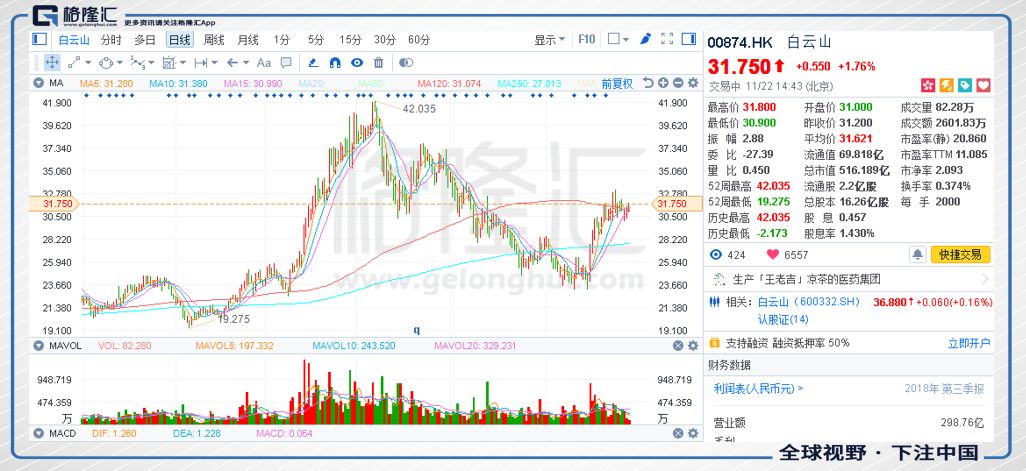Expand ellipse tool options arrow
Screen dimensions: 1026x471
point(120,63)
